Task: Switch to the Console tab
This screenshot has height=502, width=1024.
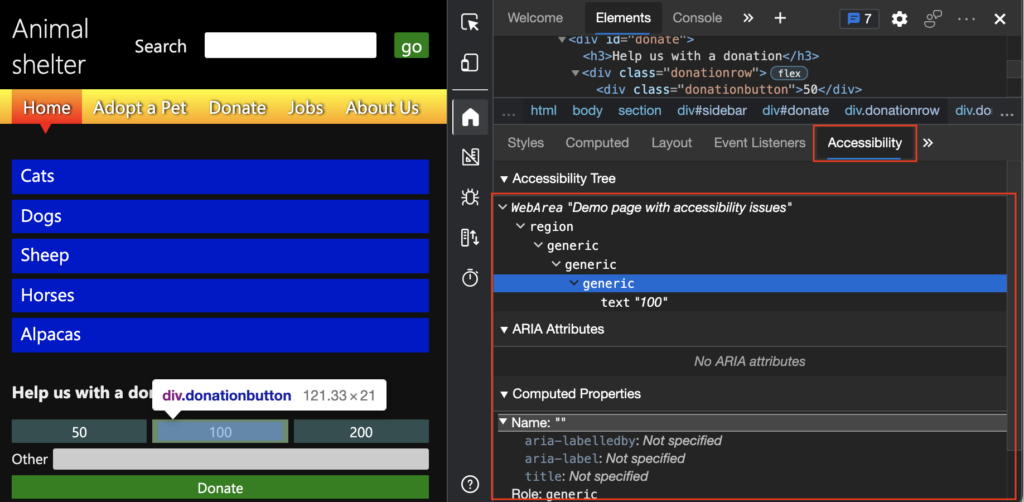Action: [697, 18]
